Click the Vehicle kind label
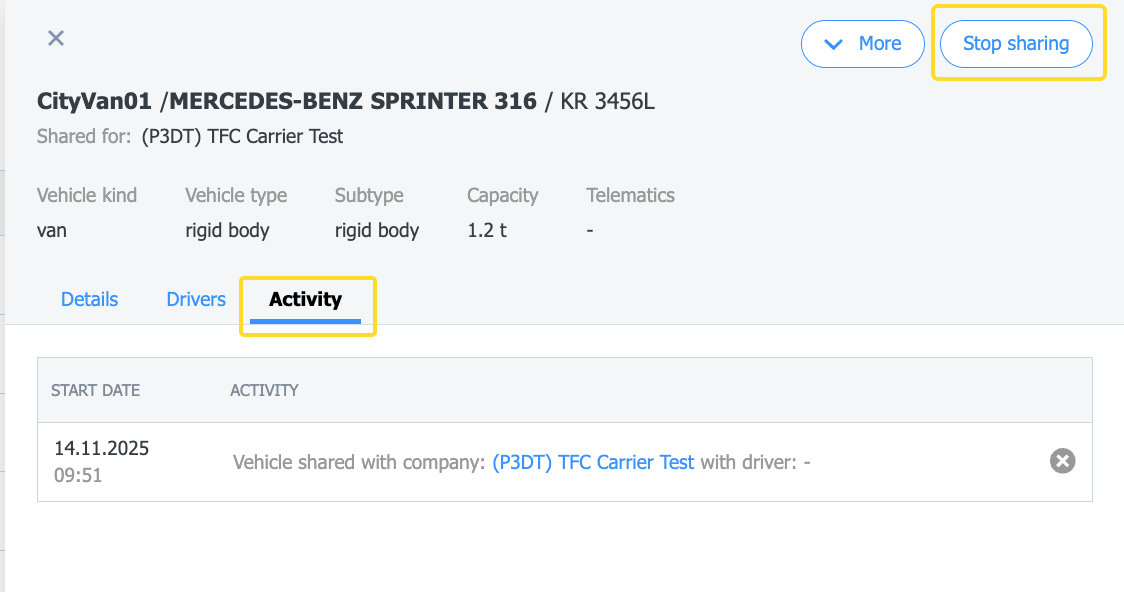This screenshot has height=592, width=1124. tap(87, 195)
